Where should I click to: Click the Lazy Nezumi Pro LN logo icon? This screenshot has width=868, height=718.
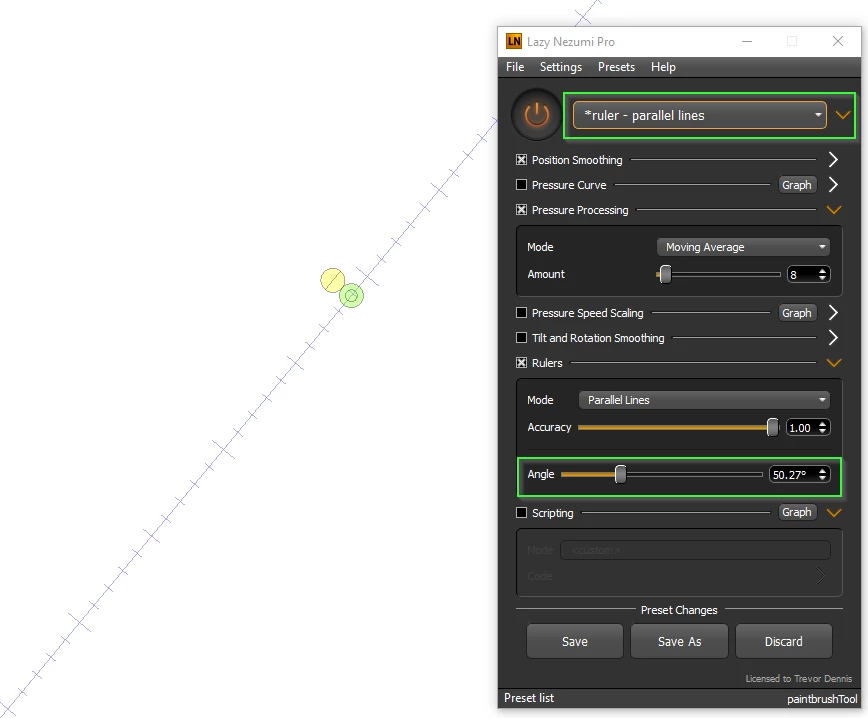coord(514,42)
